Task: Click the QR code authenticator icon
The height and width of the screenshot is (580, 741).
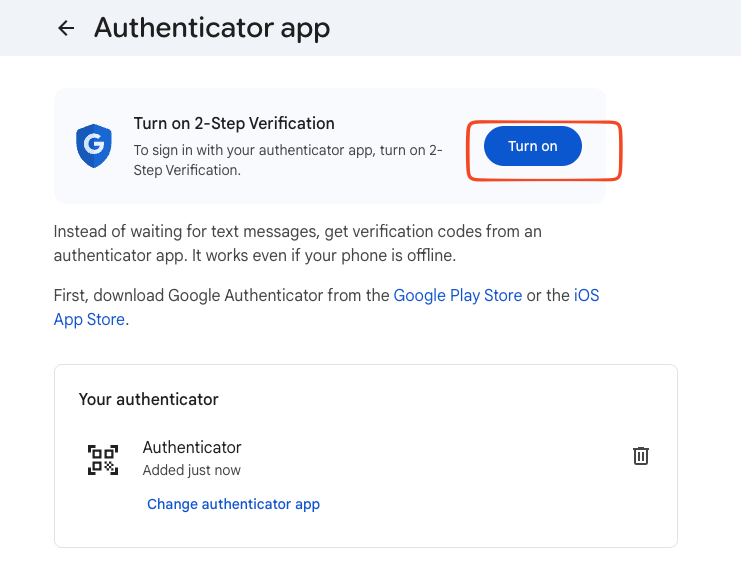Action: click(x=103, y=460)
